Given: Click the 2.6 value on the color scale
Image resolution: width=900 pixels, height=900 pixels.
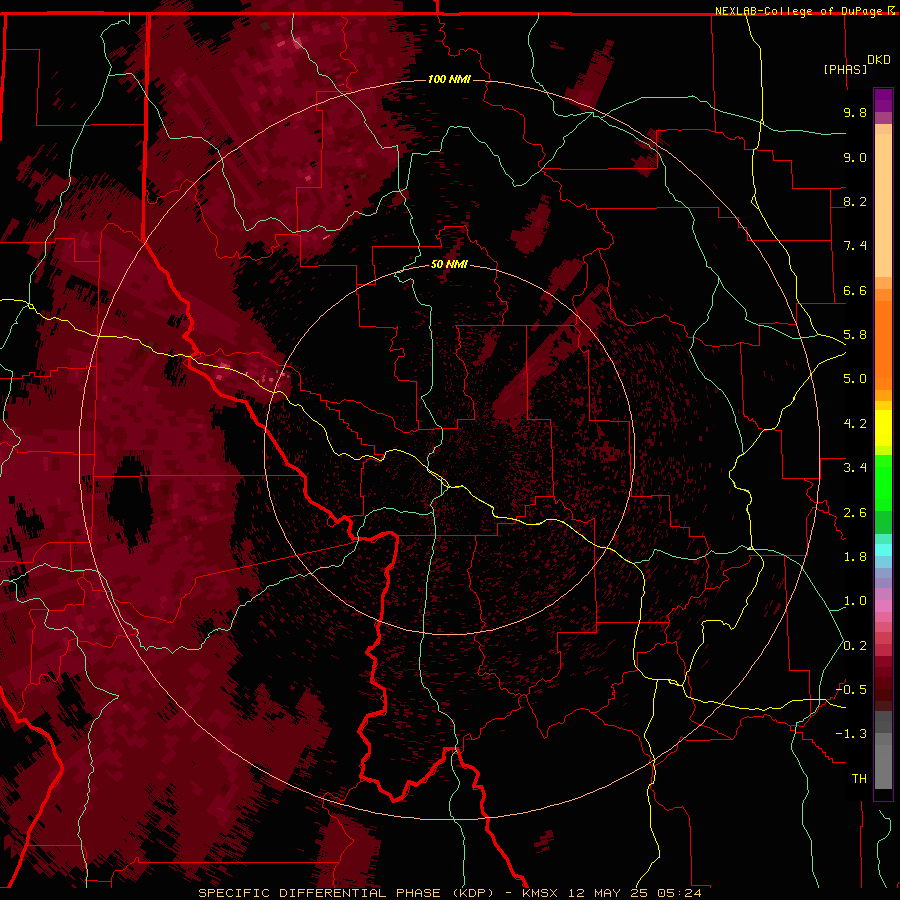Looking at the screenshot, I should coord(855,513).
